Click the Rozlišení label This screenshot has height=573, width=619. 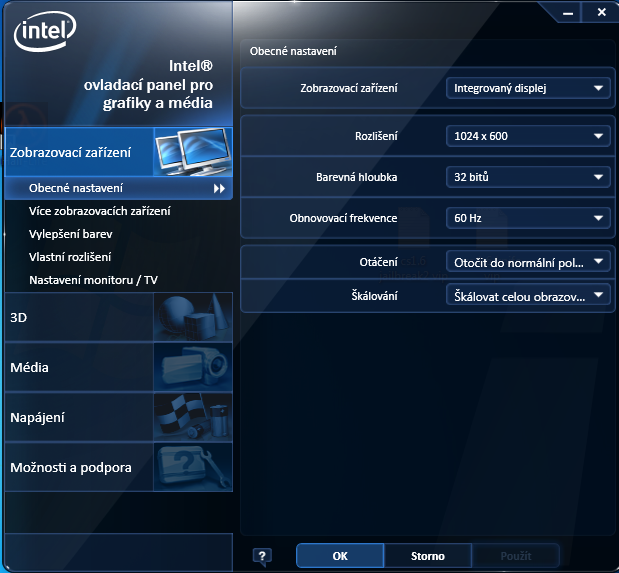point(376,136)
